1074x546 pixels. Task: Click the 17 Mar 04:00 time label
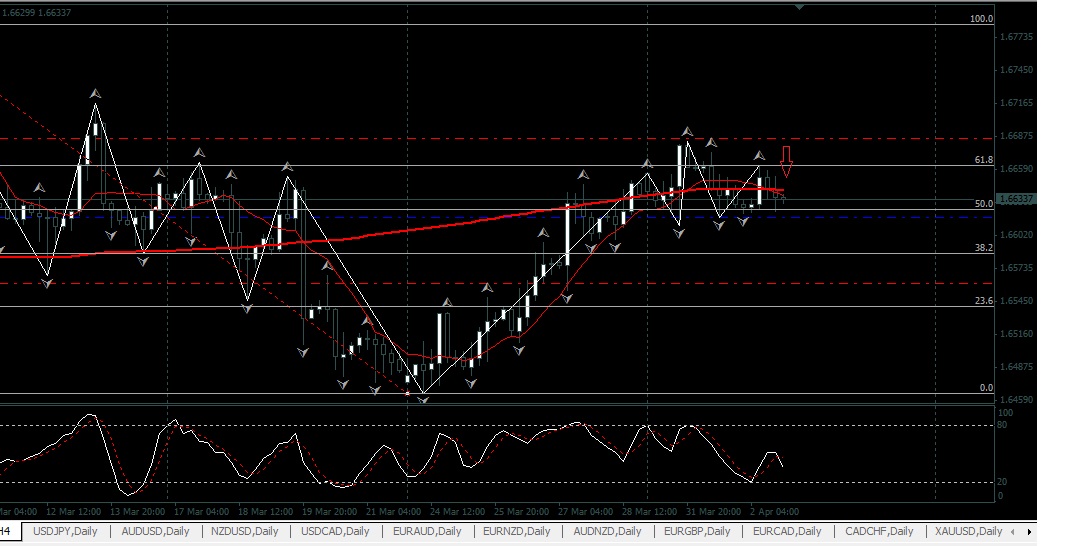201,512
